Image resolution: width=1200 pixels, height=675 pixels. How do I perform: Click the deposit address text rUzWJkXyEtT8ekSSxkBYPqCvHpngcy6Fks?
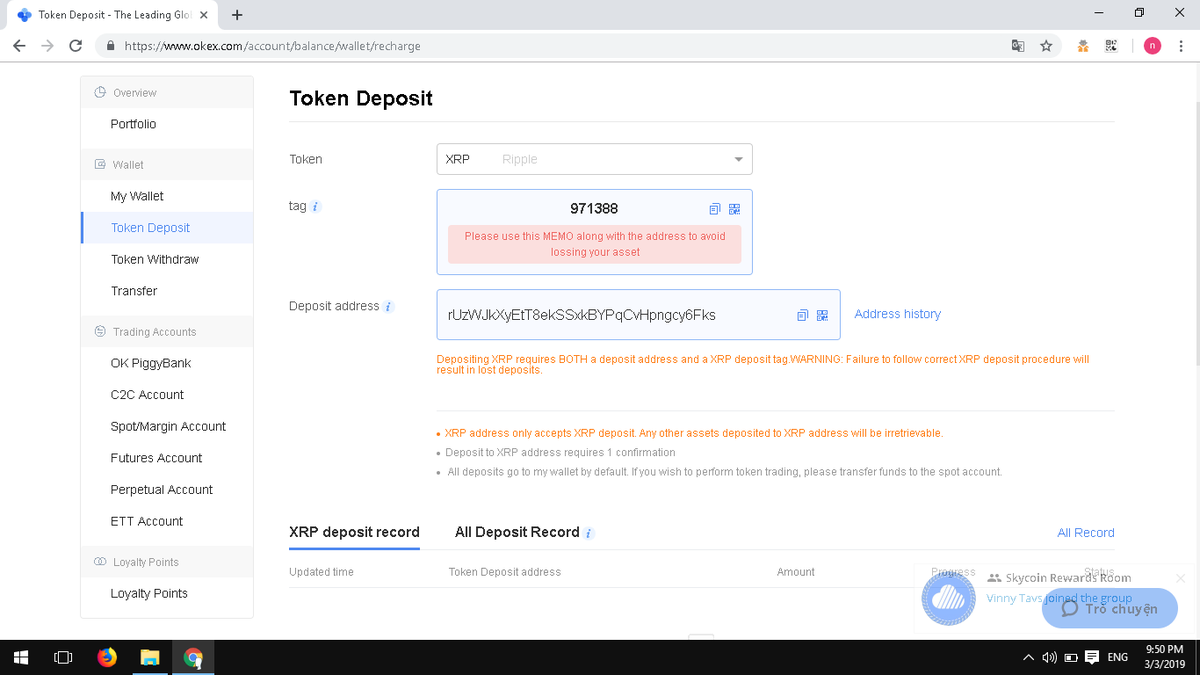point(581,315)
